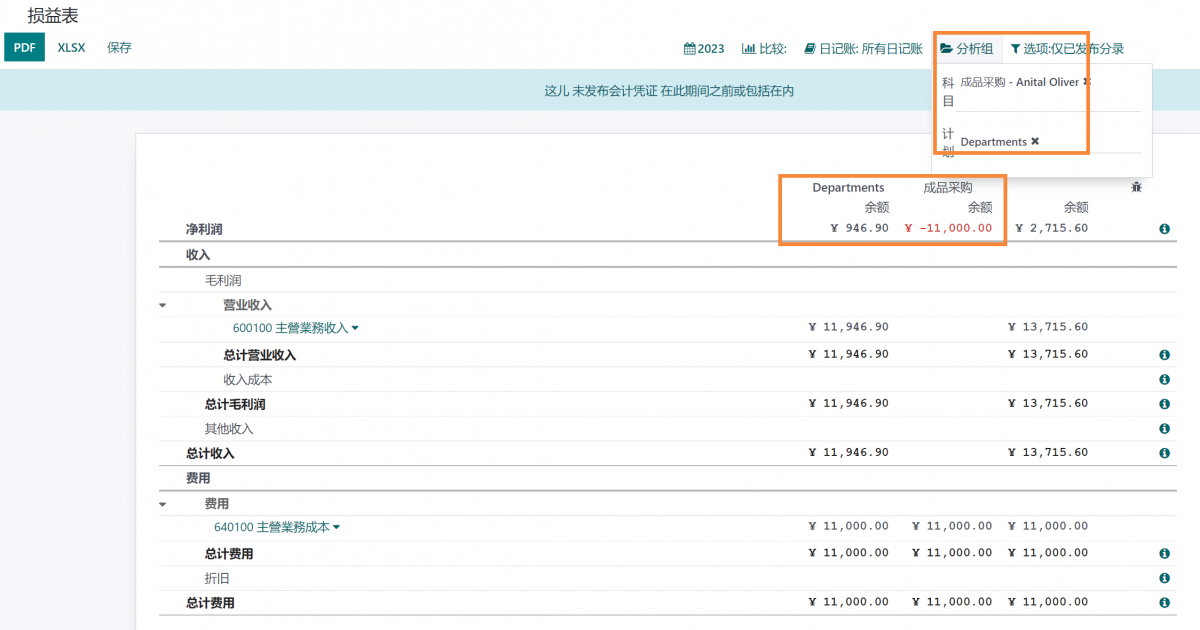Click the info icon on 净利润 row
The height and width of the screenshot is (630, 1200).
click(1164, 228)
